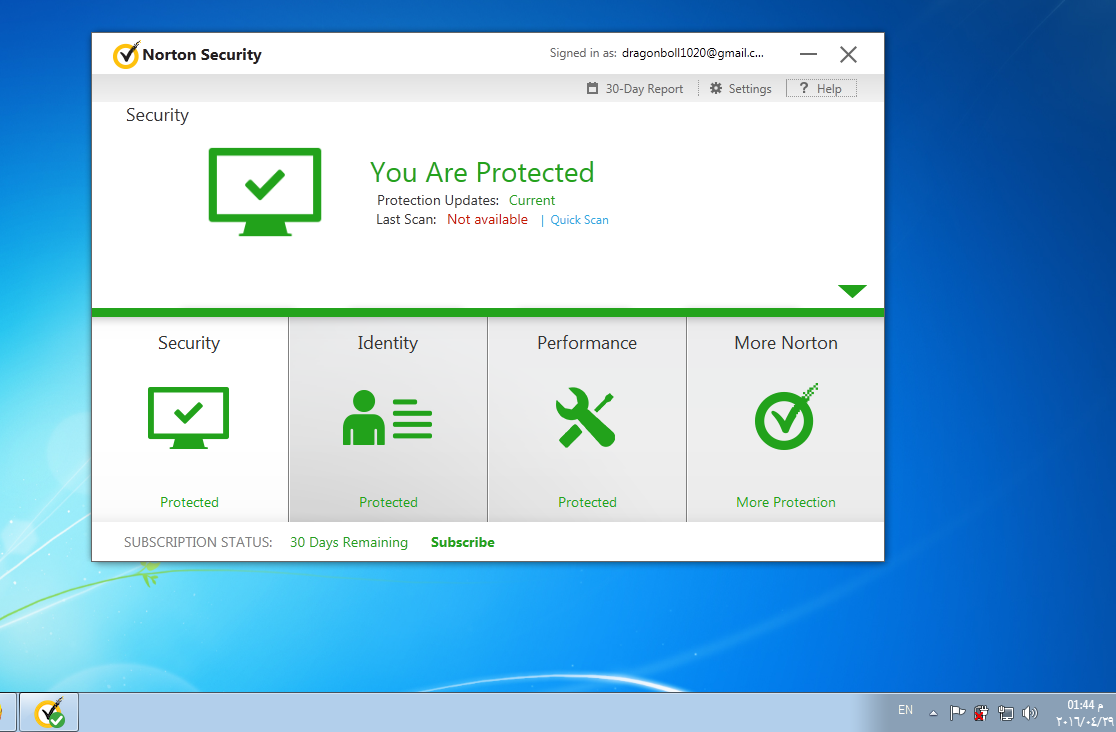Select the Performance tab heading
This screenshot has width=1116, height=732.
(x=587, y=343)
